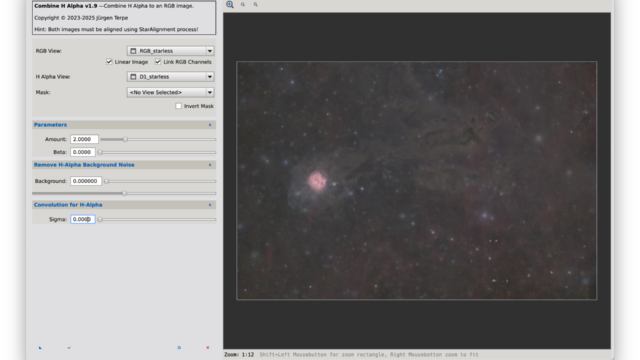The image size is (640, 360).
Task: Click the green checkmark execute icon
Action: pos(69,348)
